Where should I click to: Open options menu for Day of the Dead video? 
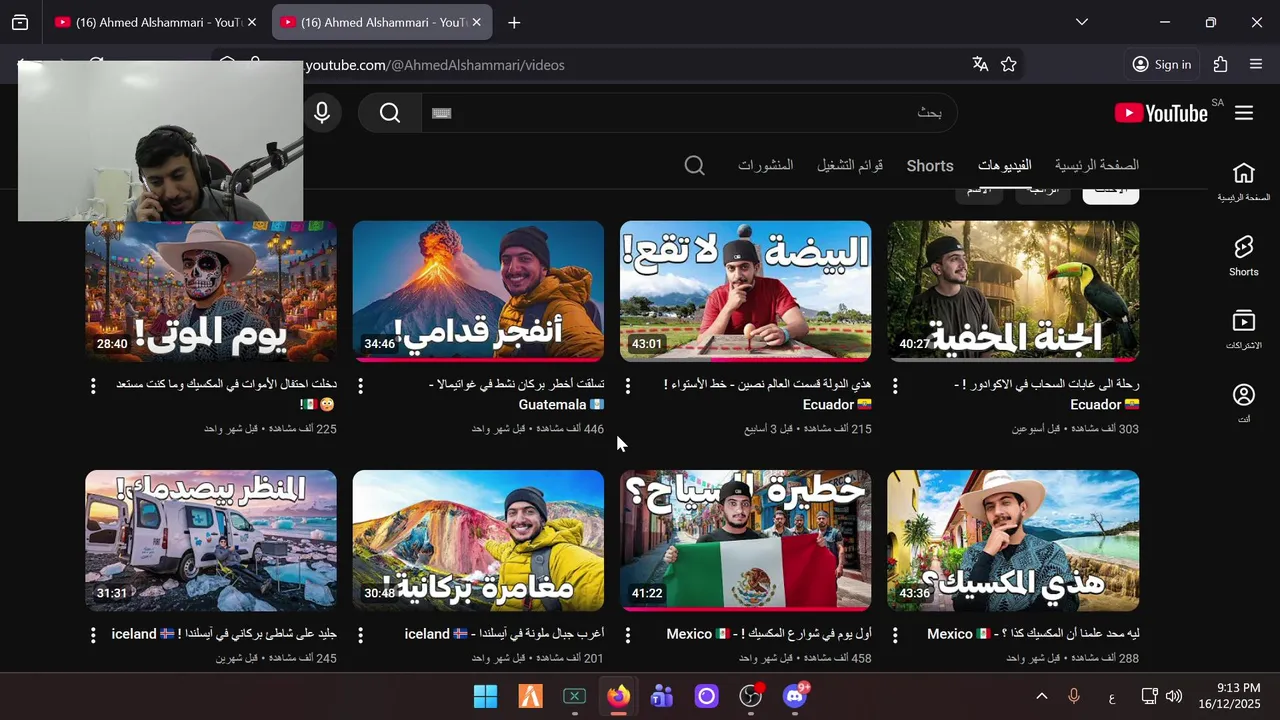[93, 385]
